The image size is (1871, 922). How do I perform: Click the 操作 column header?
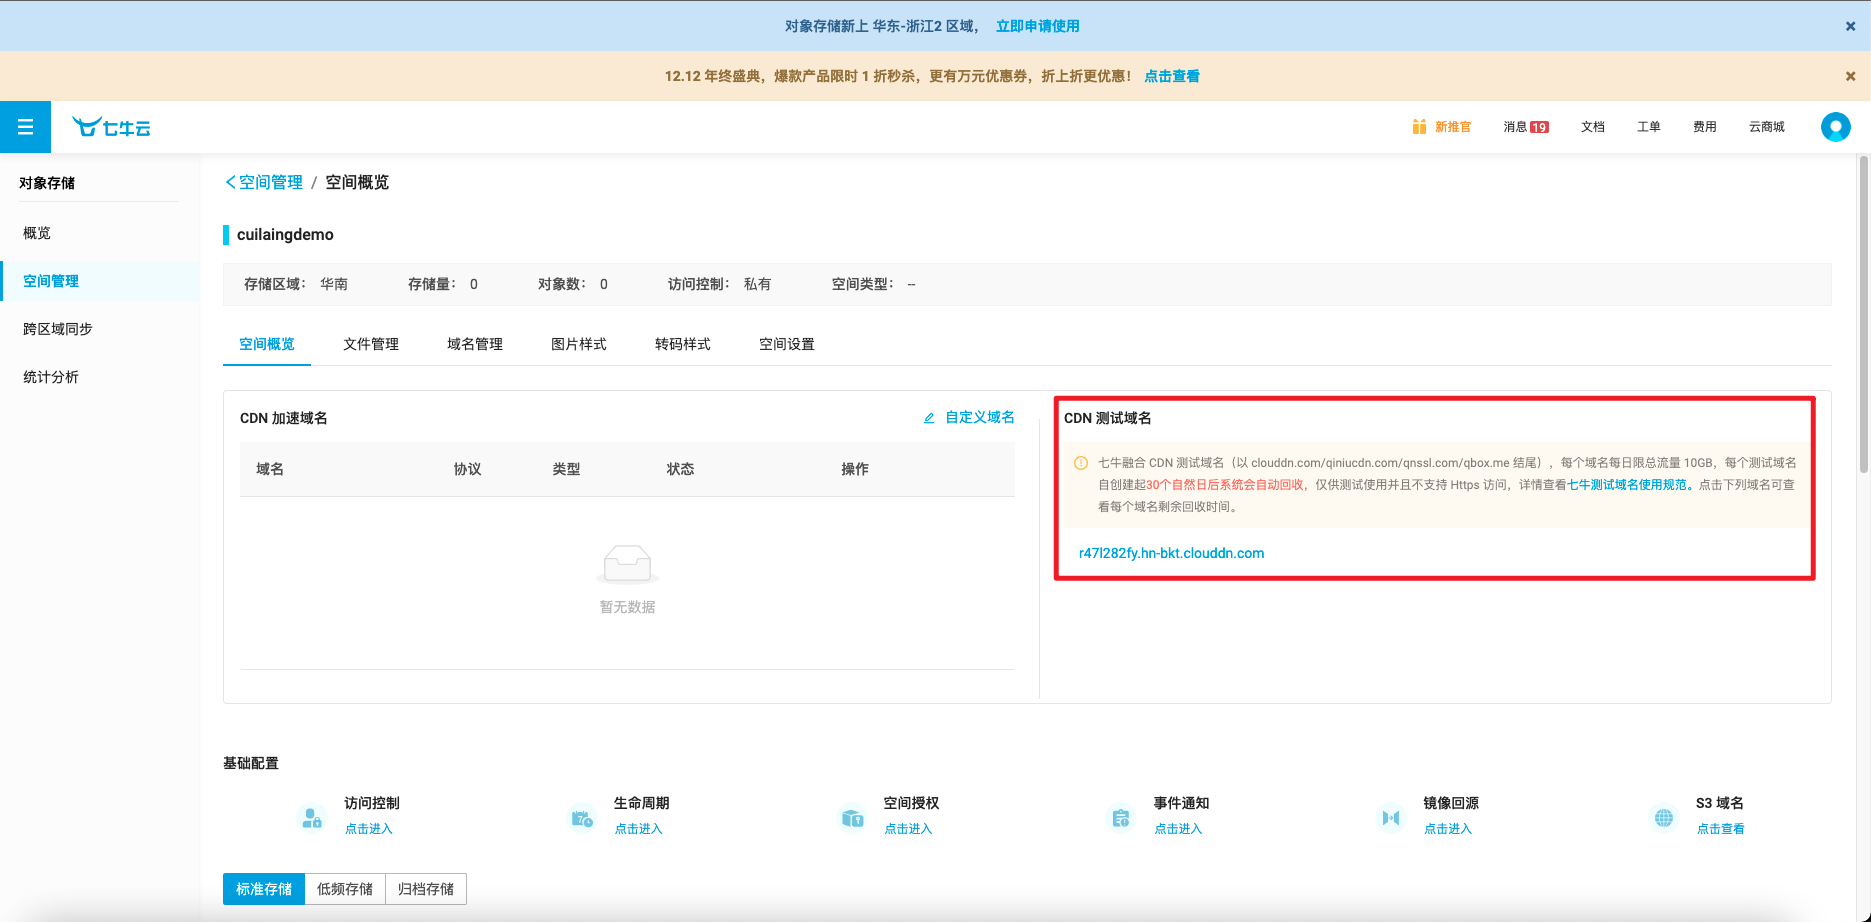tap(855, 469)
